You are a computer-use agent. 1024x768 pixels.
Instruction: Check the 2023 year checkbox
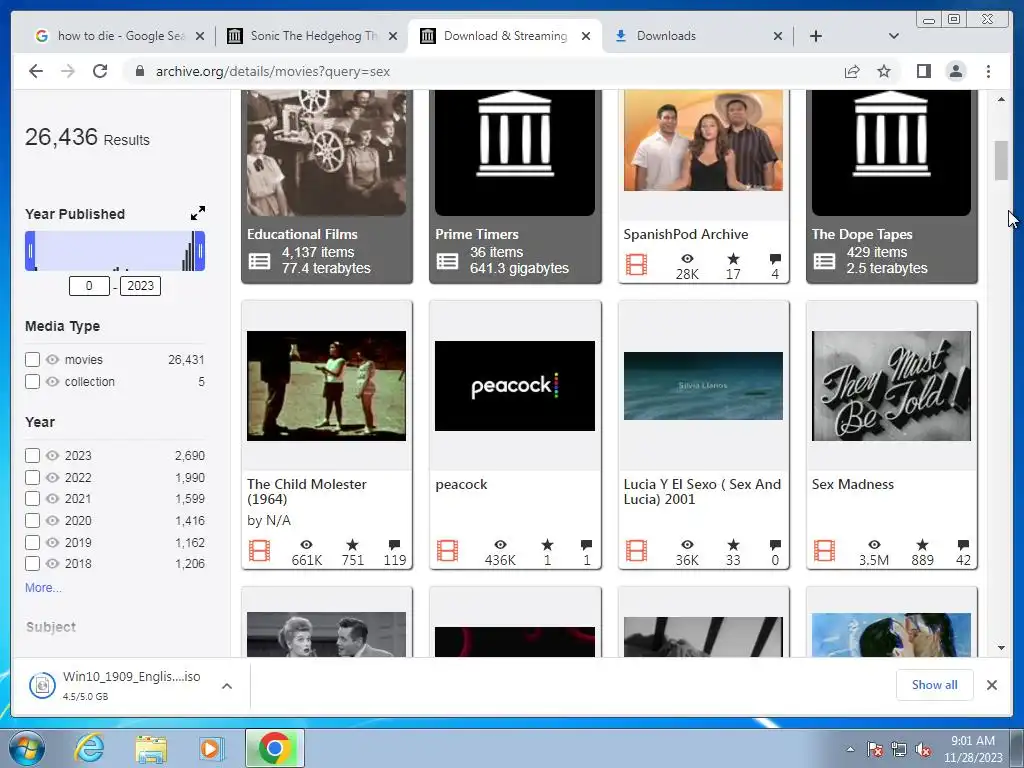click(32, 455)
